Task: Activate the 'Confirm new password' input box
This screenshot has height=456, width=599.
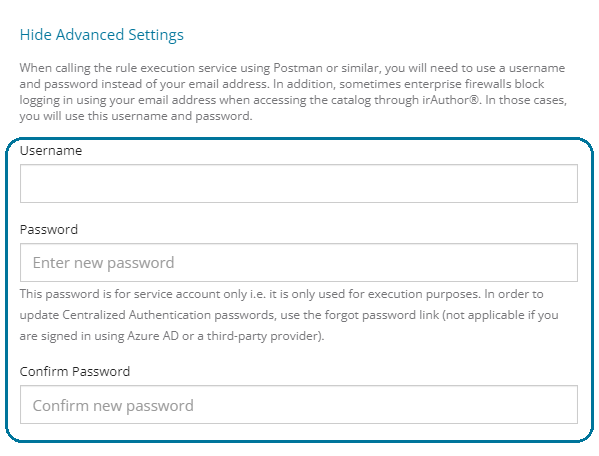Action: pos(299,404)
